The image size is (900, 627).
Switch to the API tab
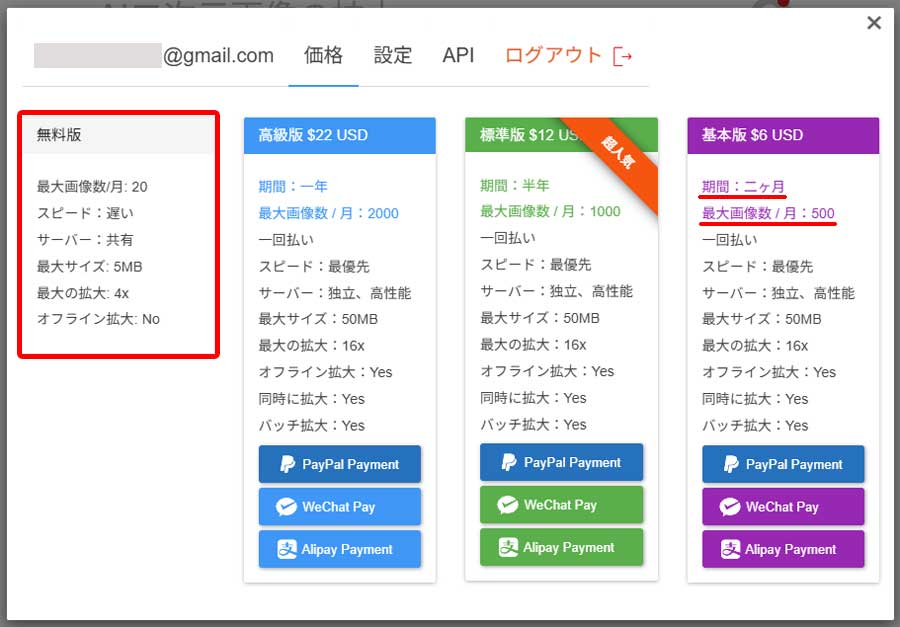457,57
